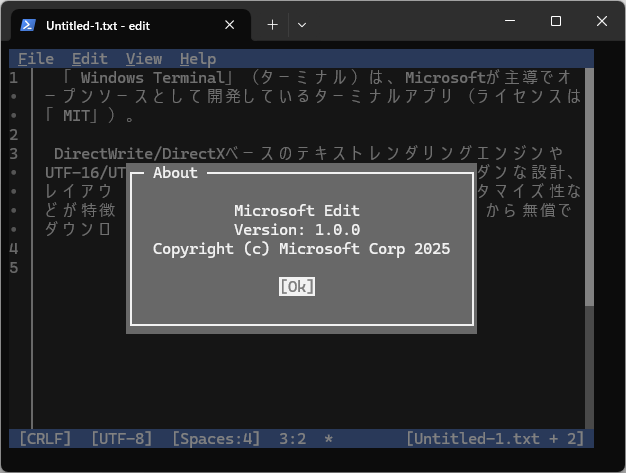
Task: Select the Untitled-1.txt - edit tab
Action: (x=130, y=24)
